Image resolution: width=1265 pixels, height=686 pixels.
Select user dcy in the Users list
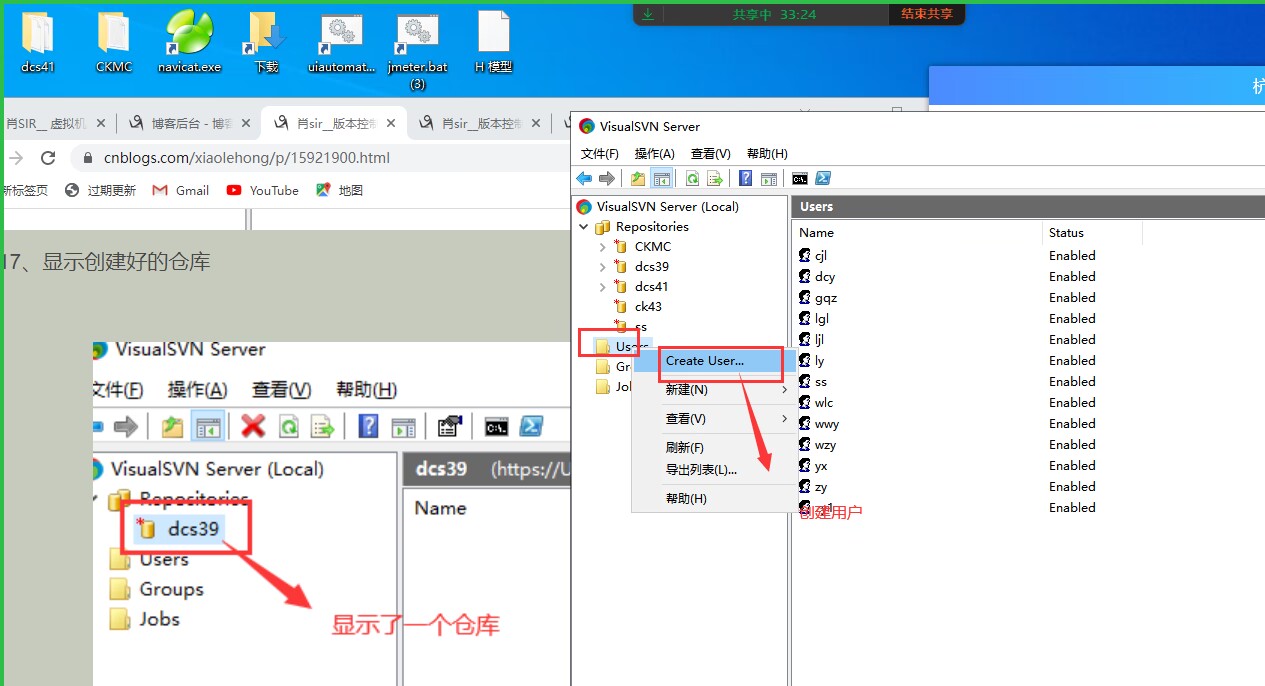pos(817,277)
